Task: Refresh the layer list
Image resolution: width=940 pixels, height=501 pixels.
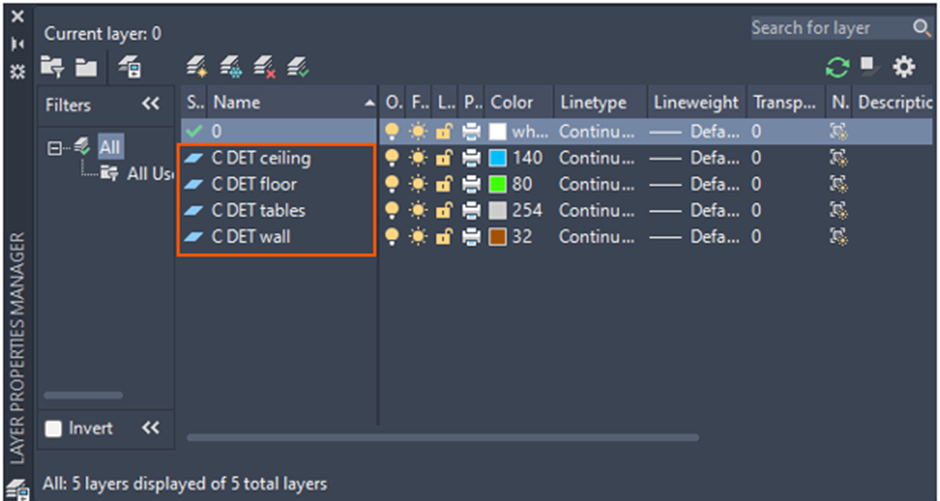Action: (837, 67)
